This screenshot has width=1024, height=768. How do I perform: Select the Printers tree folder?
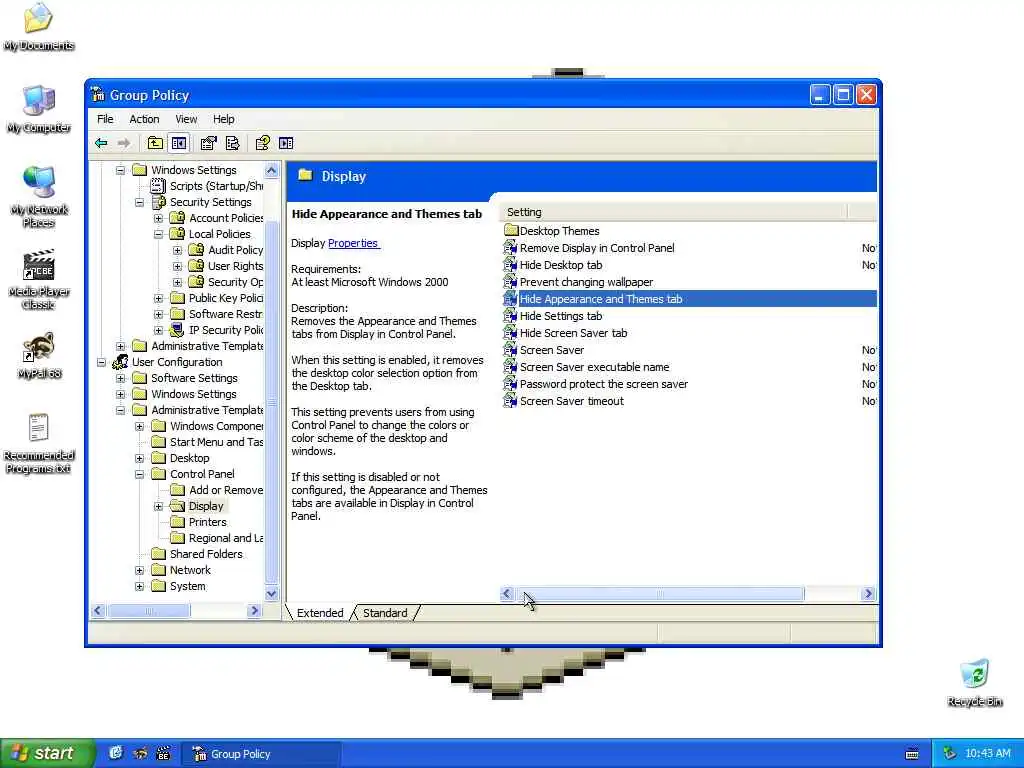coord(207,522)
